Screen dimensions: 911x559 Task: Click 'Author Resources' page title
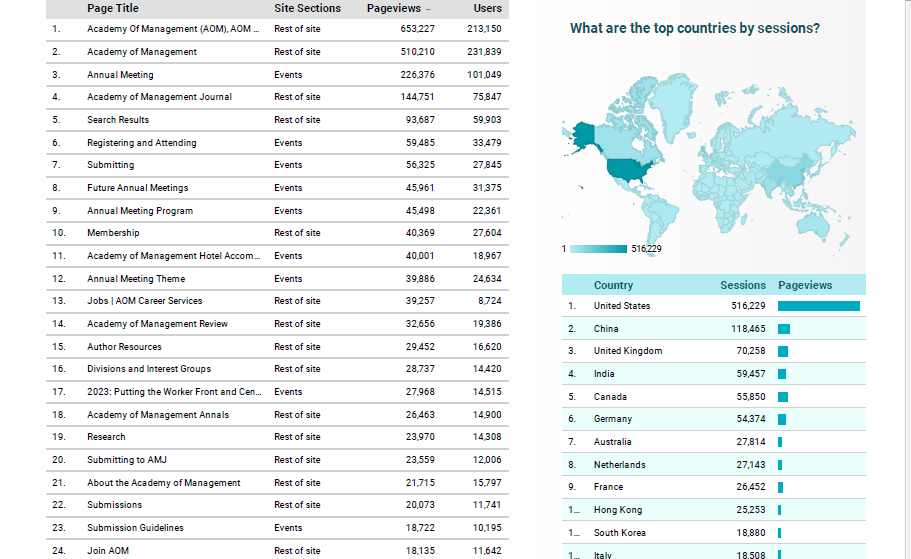click(x=124, y=347)
